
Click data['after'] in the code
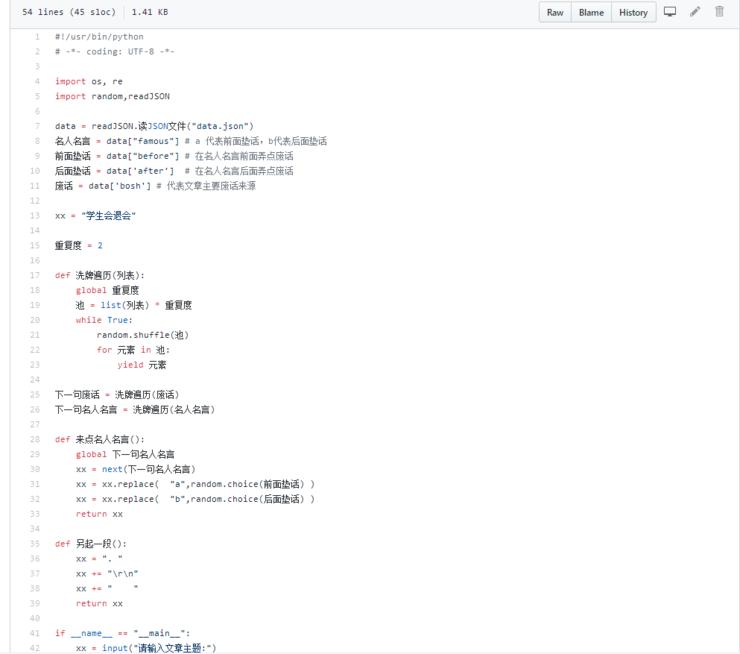click(140, 171)
